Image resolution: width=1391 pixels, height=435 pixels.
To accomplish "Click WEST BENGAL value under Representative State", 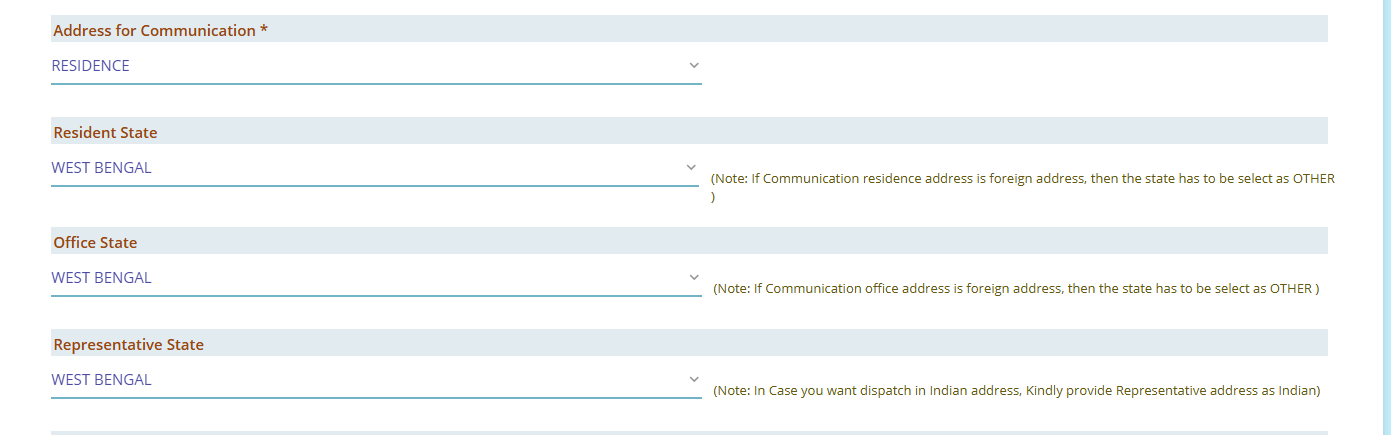I will click(102, 380).
